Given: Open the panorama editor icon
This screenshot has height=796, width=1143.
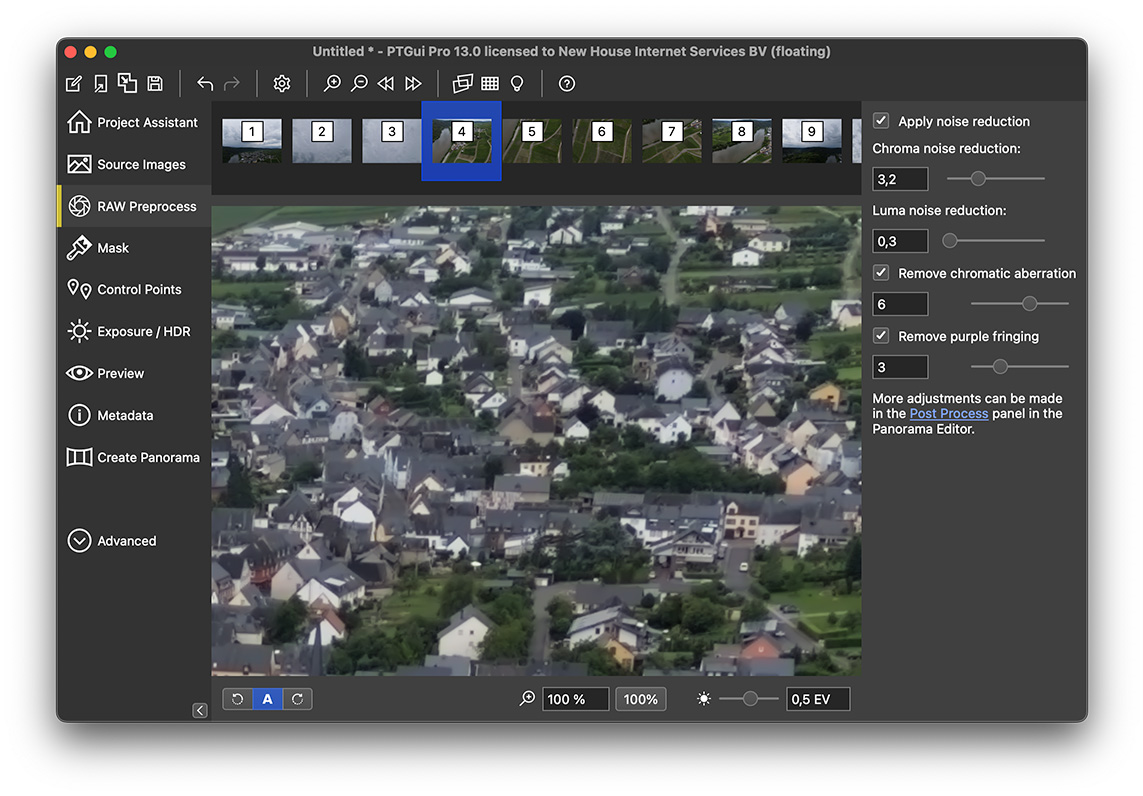Looking at the screenshot, I should tap(463, 84).
